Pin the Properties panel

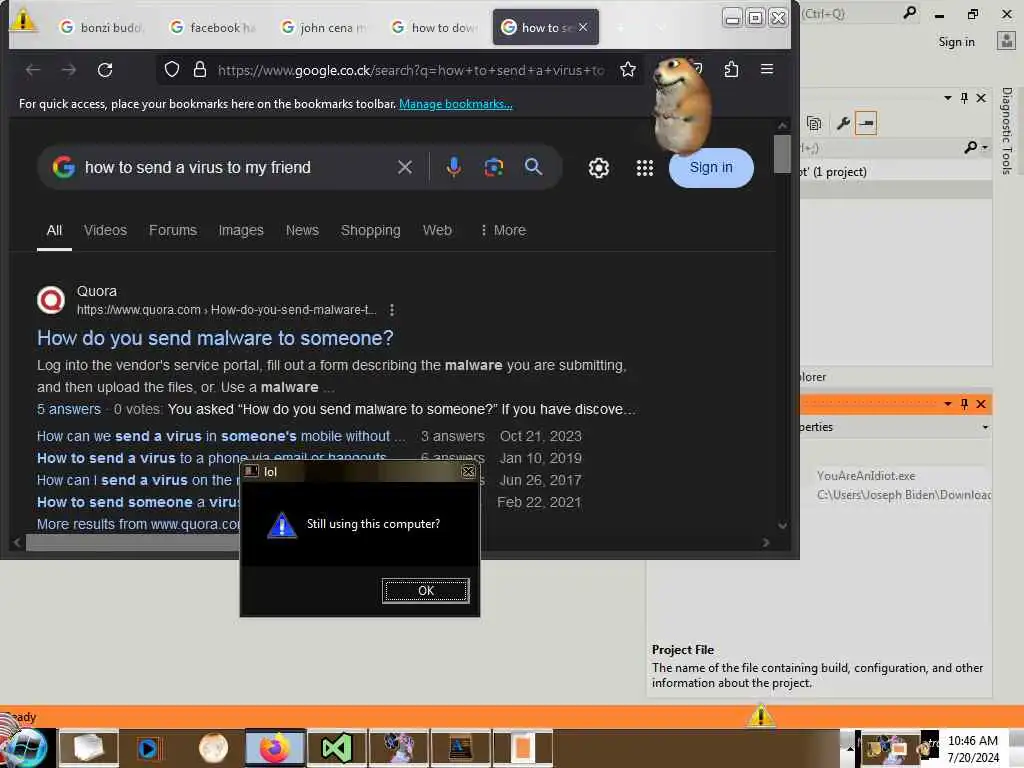pos(964,404)
